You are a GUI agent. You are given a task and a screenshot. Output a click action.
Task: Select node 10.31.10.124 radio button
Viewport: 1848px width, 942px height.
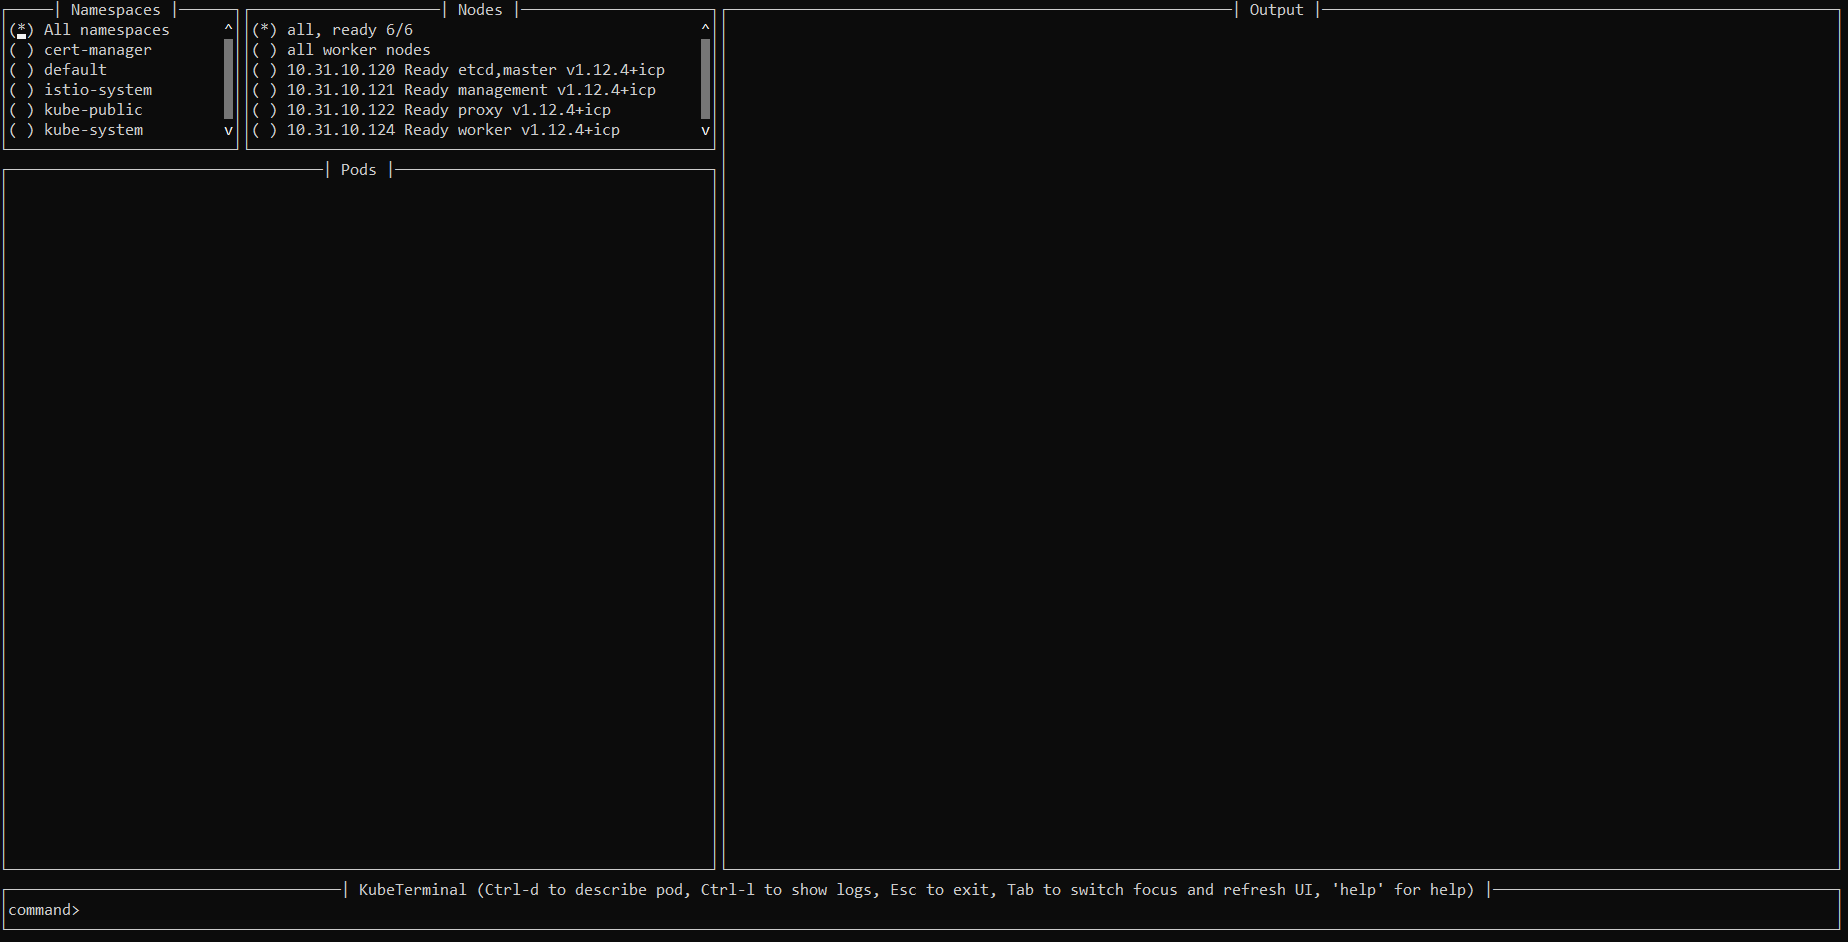(264, 130)
